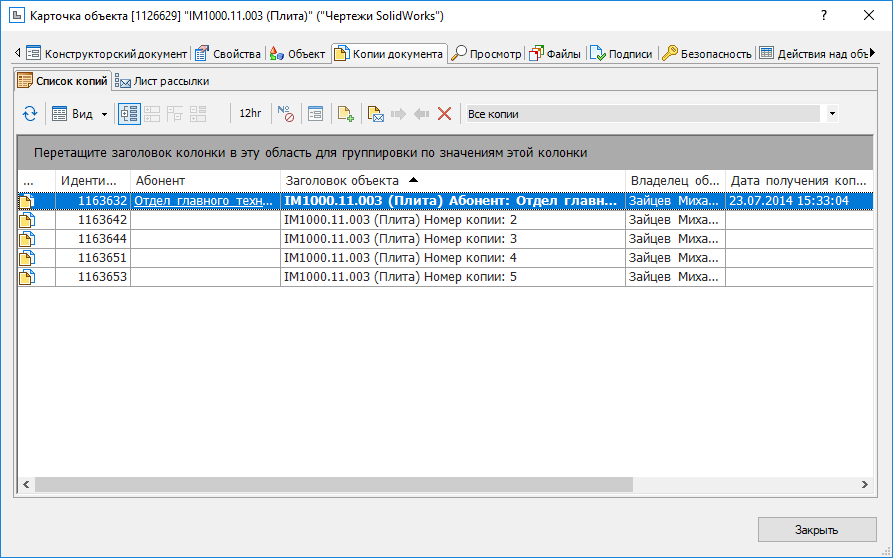Click the document icon for row 1163653
Screen dimensions: 893x558
[x=27, y=277]
